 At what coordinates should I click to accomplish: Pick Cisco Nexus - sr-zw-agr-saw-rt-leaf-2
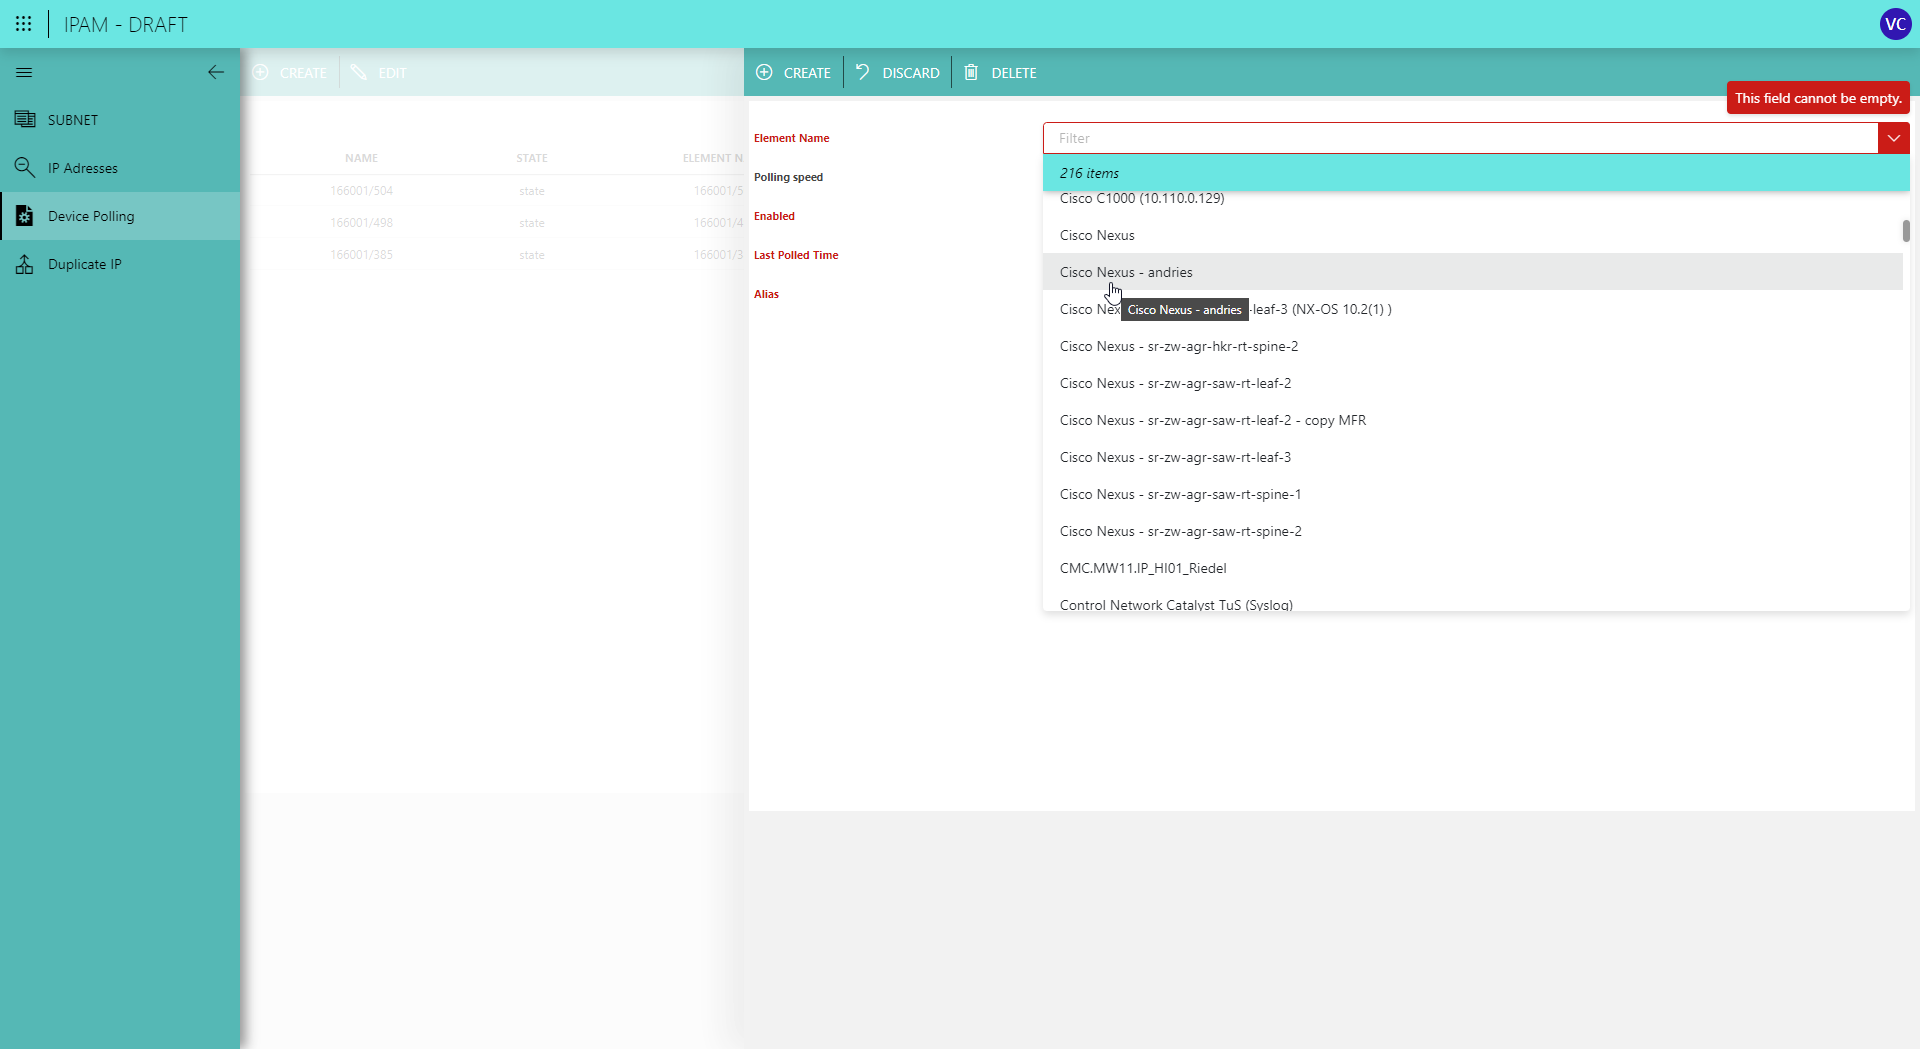[x=1472, y=383]
